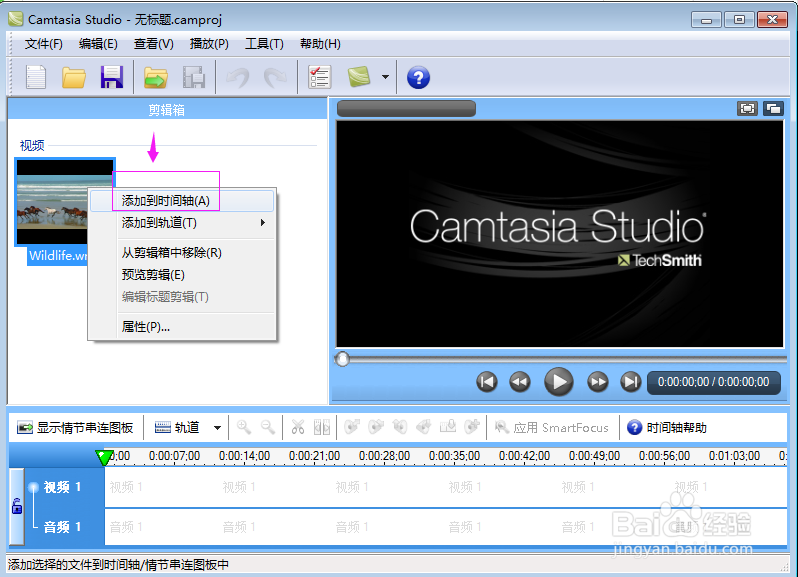Click the greyed Produce video film-floppy icon
The image size is (798, 577).
(194, 77)
